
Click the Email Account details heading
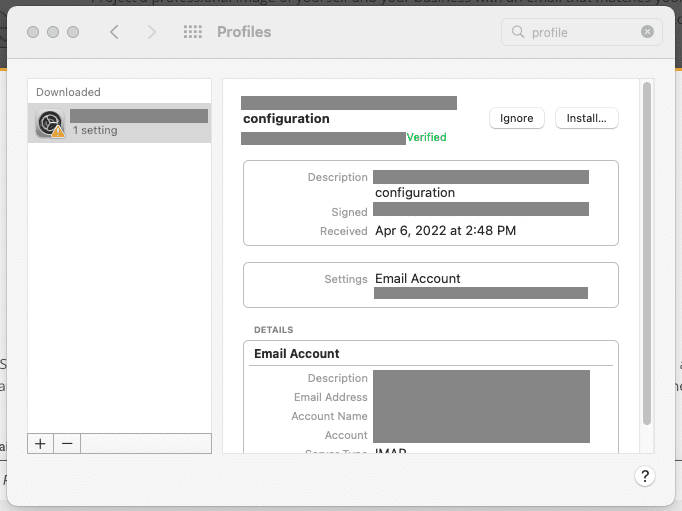(297, 354)
